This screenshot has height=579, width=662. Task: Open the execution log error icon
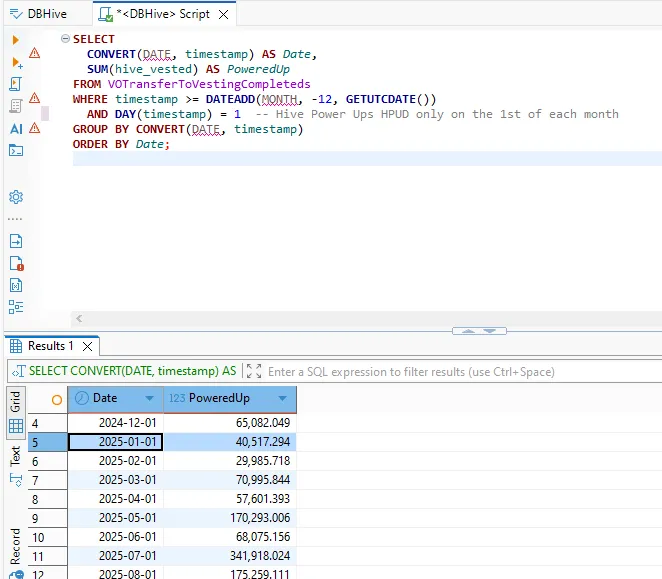[x=16, y=264]
